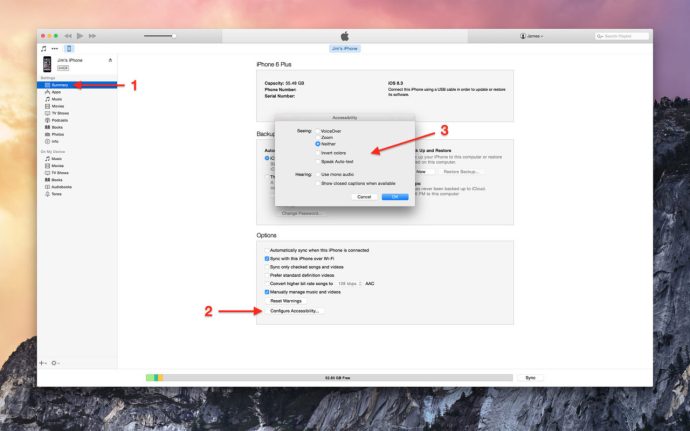
Task: Enable Show closed captions when available
Action: coord(317,183)
